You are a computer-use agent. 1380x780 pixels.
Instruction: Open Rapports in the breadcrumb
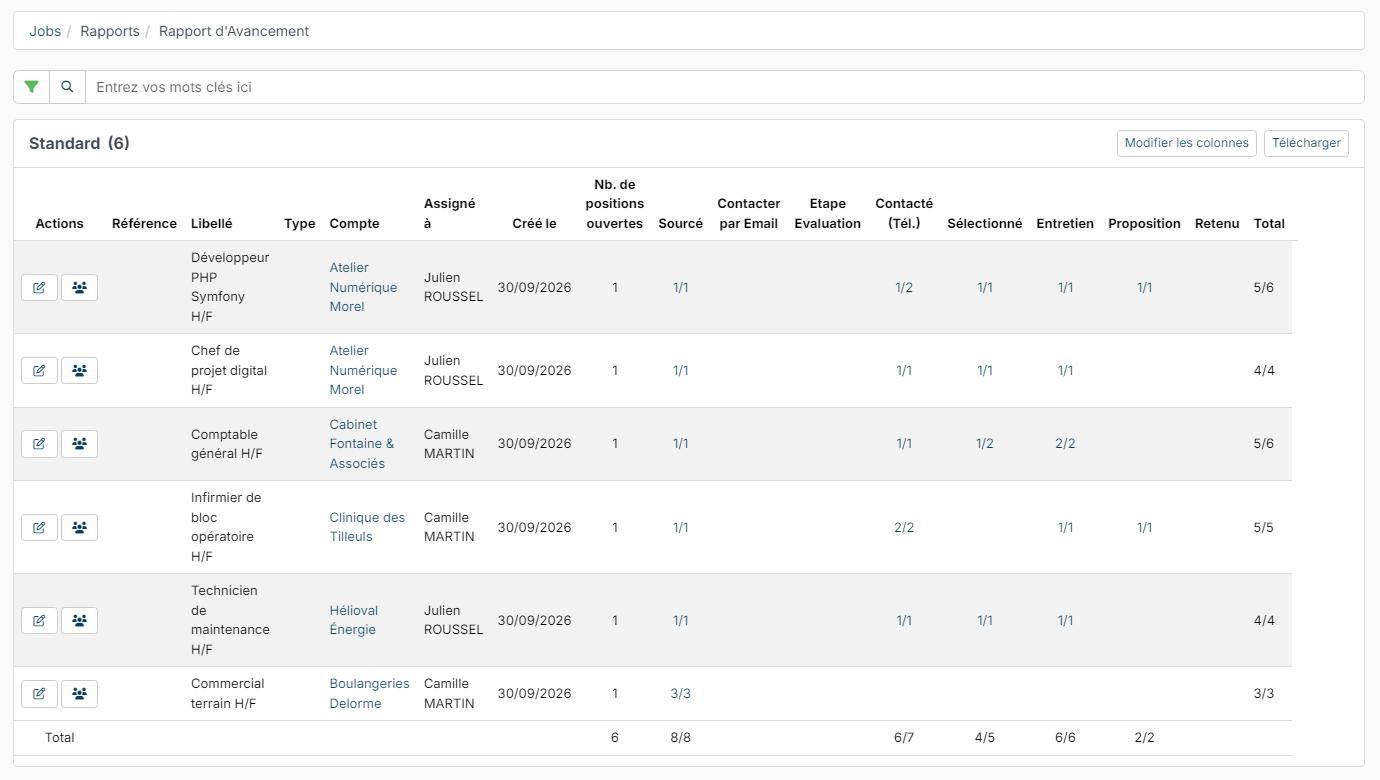(110, 31)
